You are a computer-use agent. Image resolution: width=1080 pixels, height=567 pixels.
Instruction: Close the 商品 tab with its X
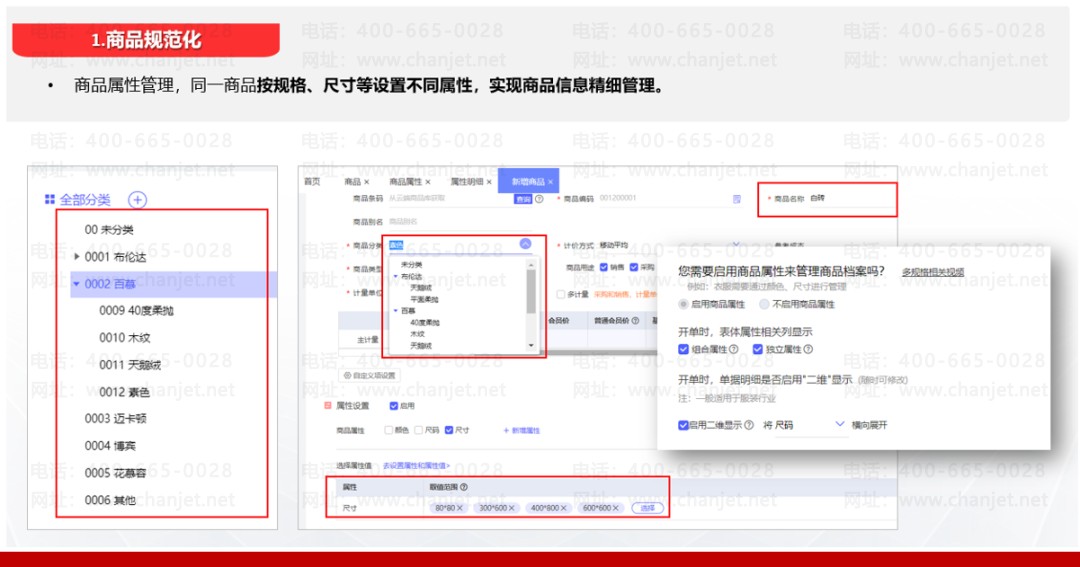pos(366,182)
